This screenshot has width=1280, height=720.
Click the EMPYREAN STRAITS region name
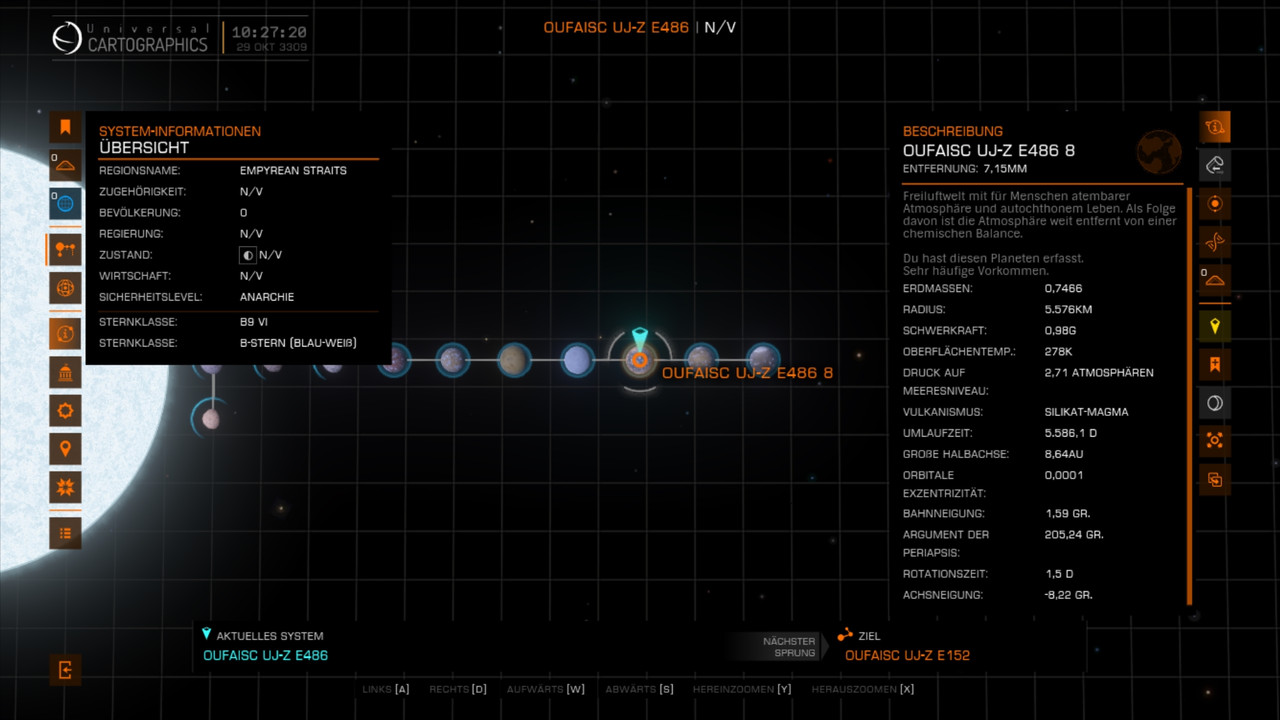pos(293,171)
